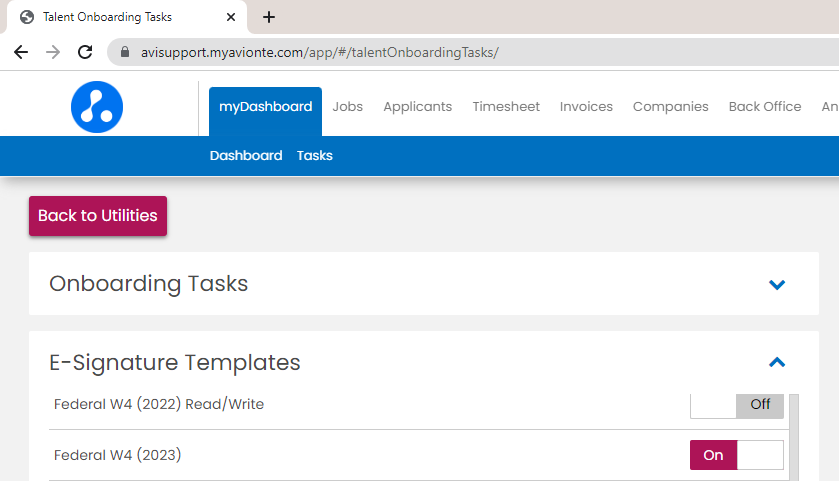
Task: Toggle Federal W4 (2022) Read/Write switch
Action: tap(737, 405)
